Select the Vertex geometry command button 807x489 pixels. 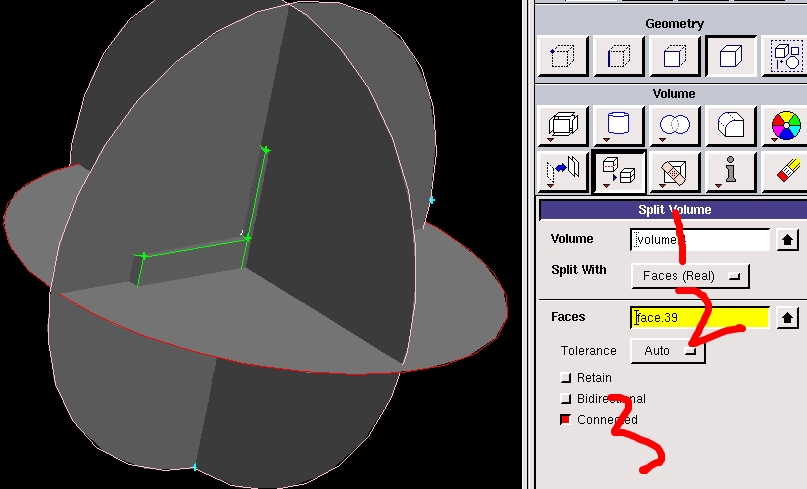[x=562, y=56]
